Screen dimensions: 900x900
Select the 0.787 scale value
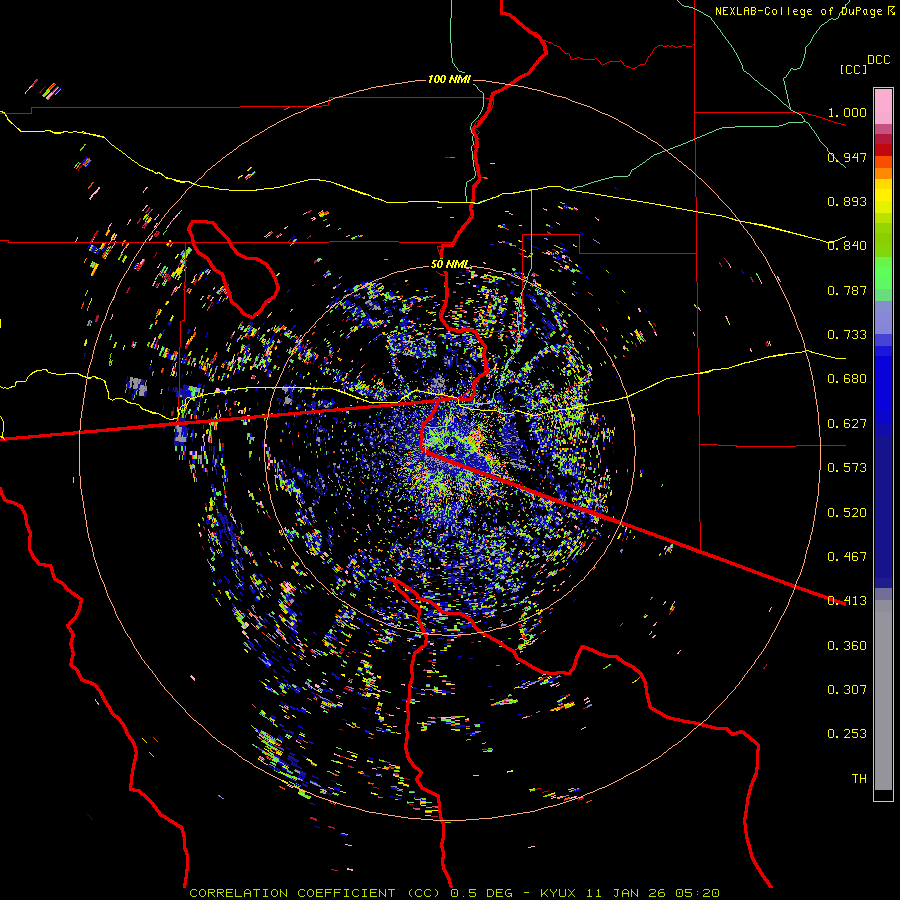coord(847,290)
